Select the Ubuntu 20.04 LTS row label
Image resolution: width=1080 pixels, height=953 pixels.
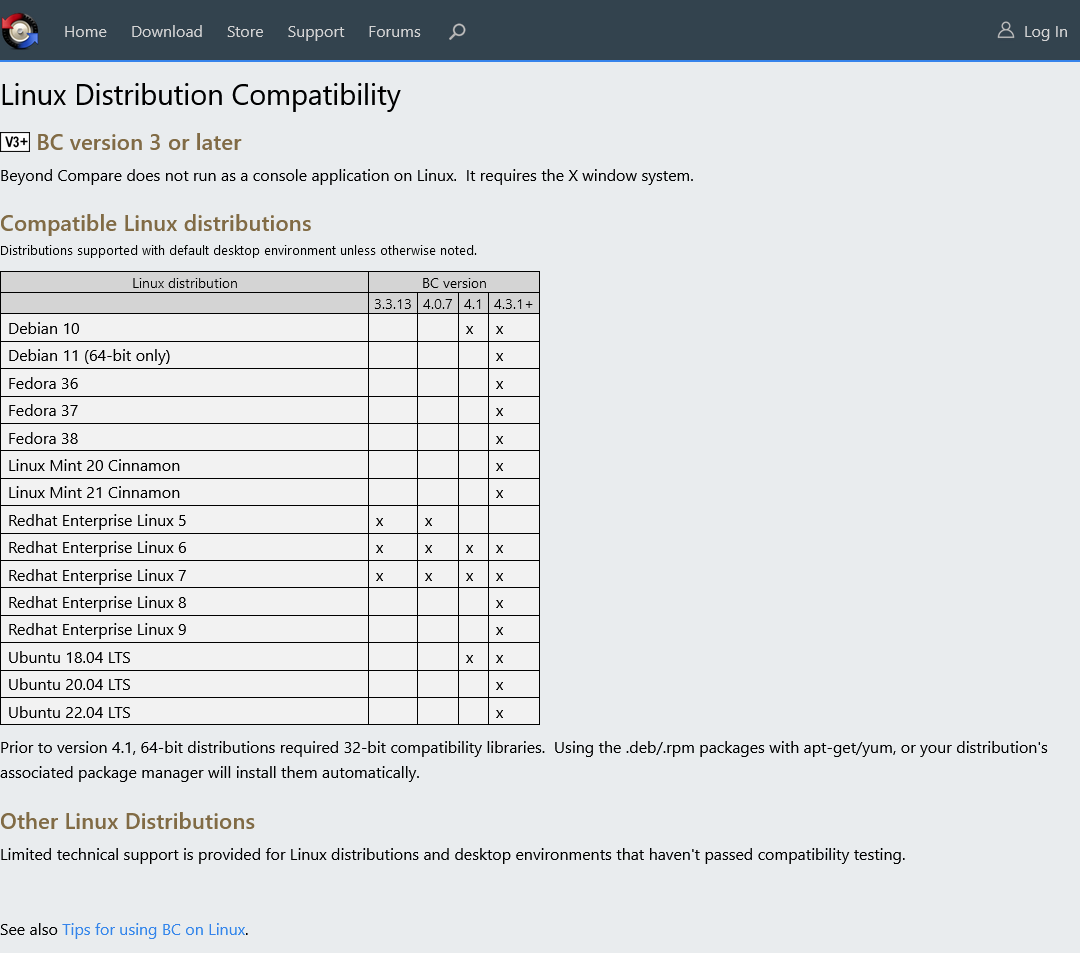(70, 685)
